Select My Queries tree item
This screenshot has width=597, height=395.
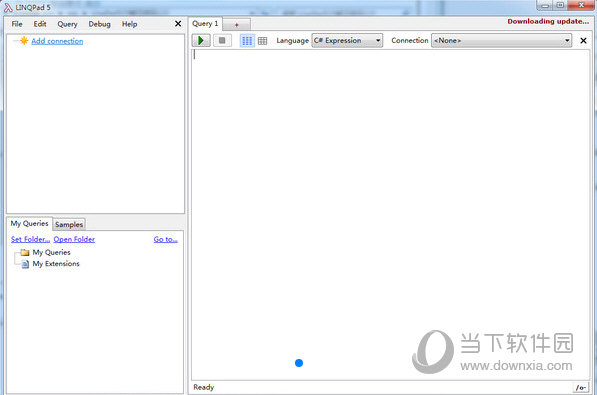point(51,252)
